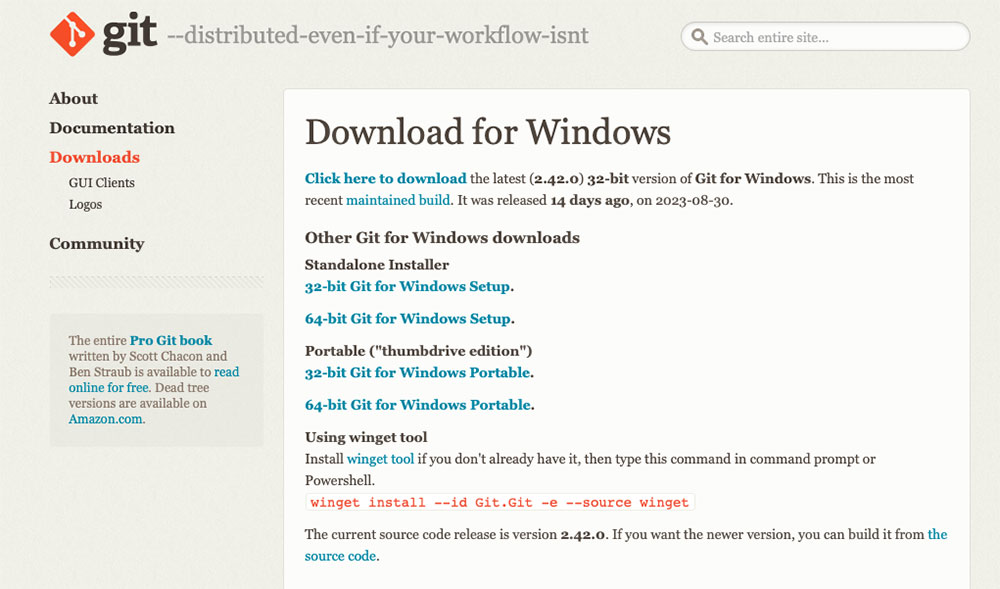Click the Git diamond logo icon
Screen dimensions: 1000x589
(x=72, y=34)
